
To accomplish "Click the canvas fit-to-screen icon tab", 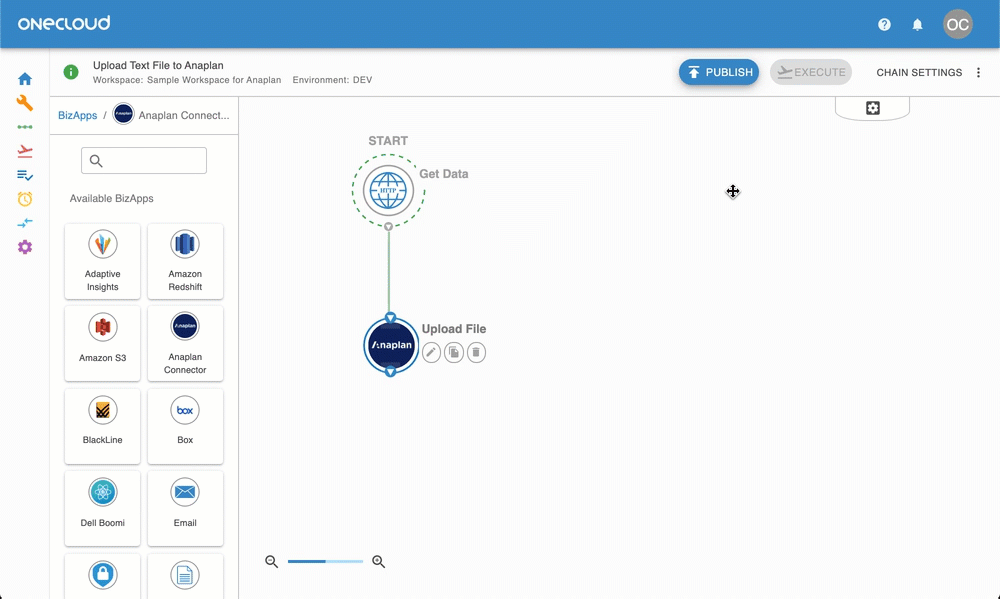I will pos(872,108).
